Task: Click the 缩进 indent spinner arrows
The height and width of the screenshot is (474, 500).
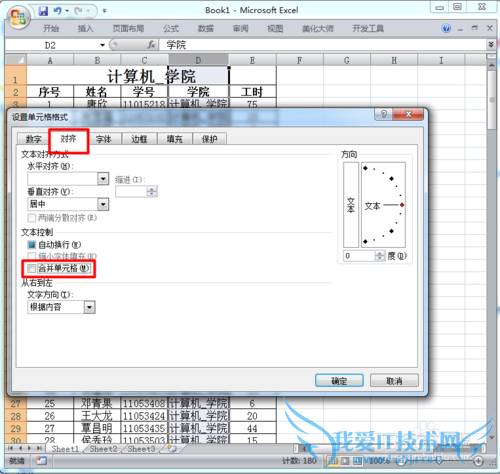Action: [x=152, y=191]
